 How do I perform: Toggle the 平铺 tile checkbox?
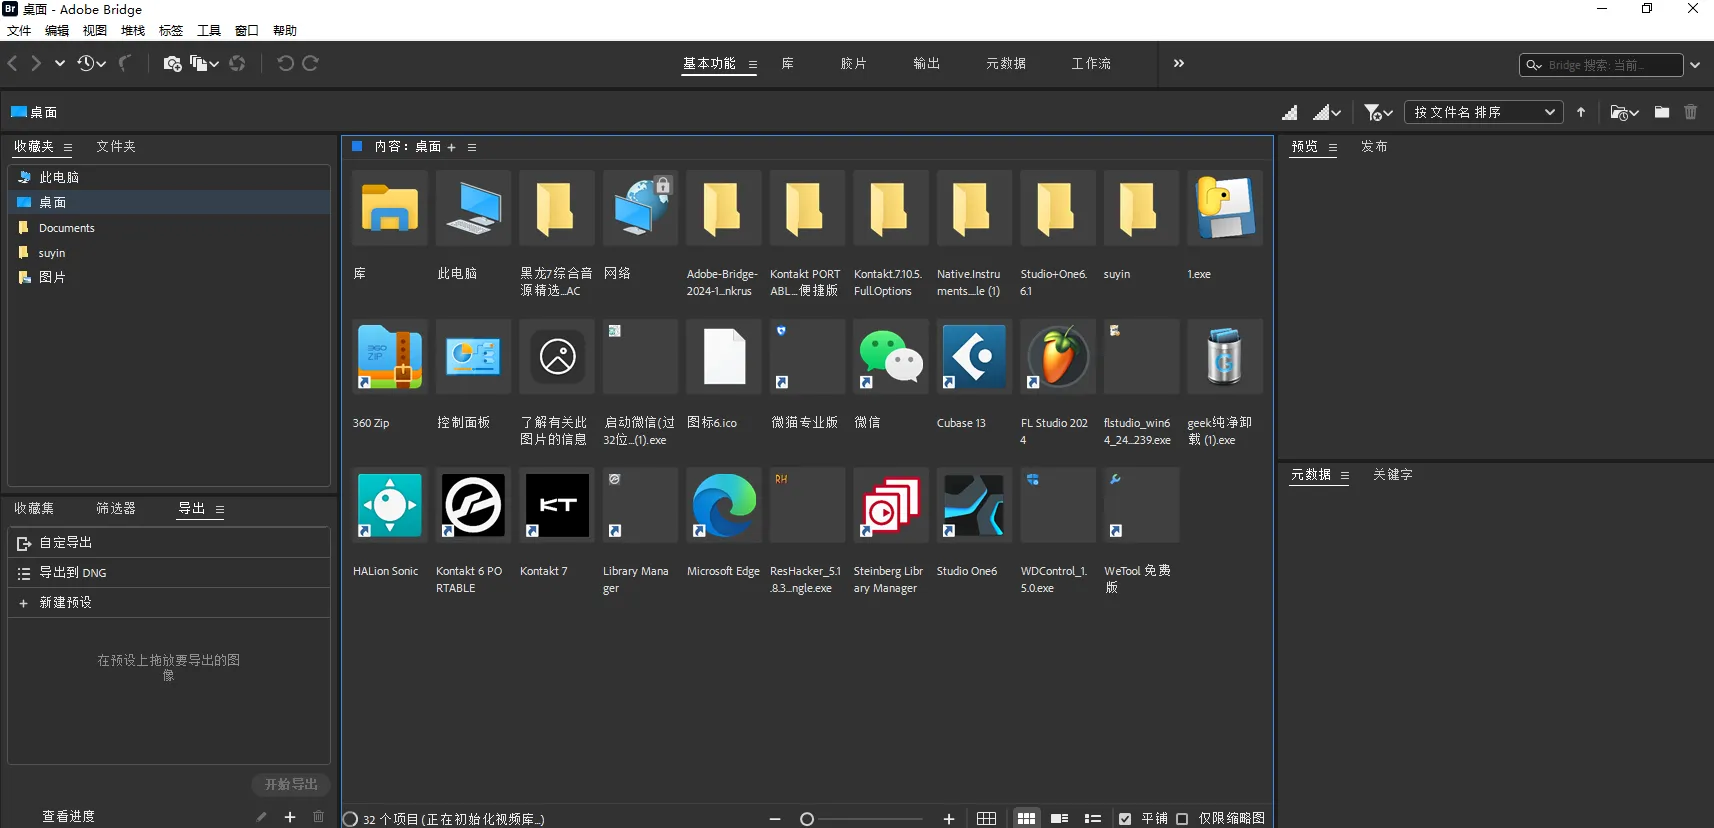1125,819
